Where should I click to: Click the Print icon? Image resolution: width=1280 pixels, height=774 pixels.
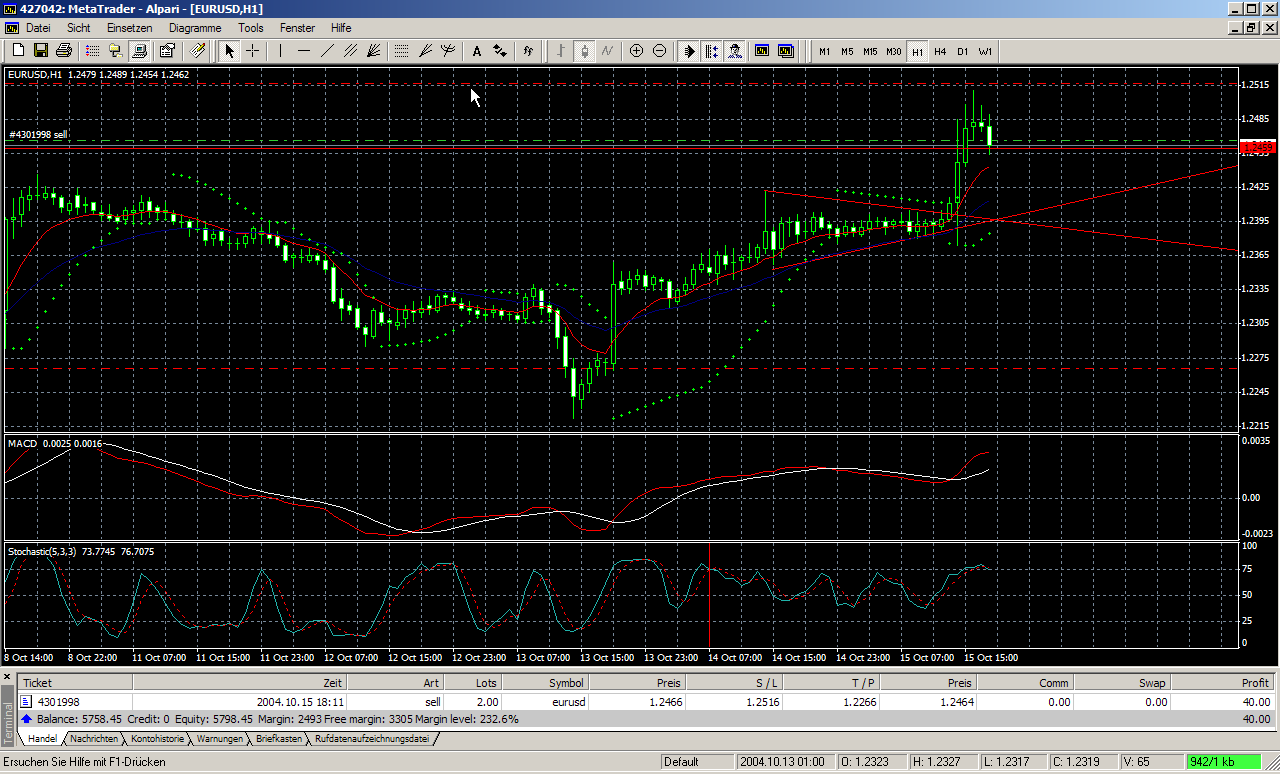click(63, 51)
